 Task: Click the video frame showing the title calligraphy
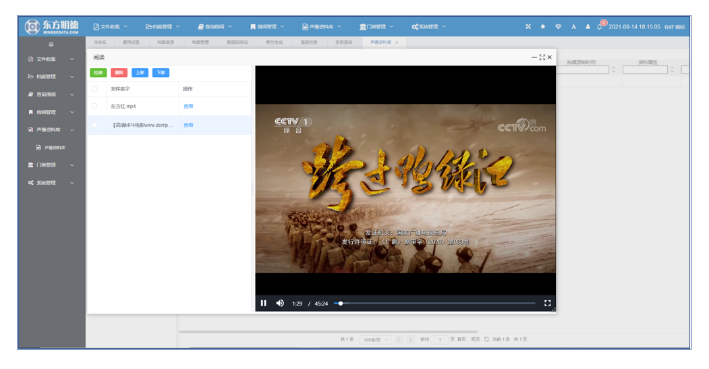(x=406, y=189)
